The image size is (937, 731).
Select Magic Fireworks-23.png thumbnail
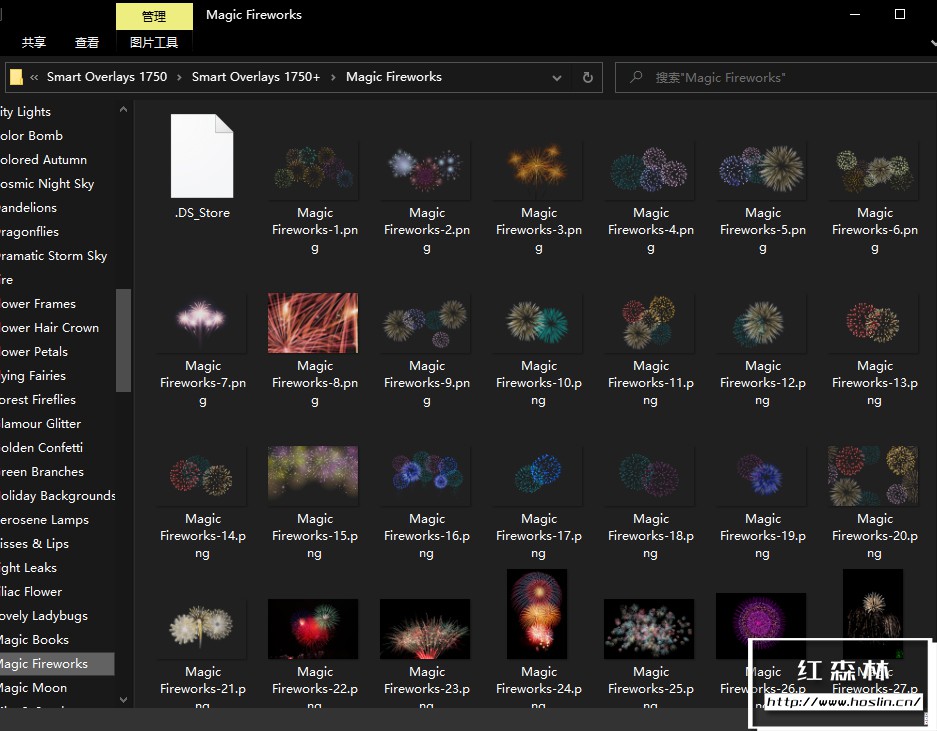[x=425, y=629]
